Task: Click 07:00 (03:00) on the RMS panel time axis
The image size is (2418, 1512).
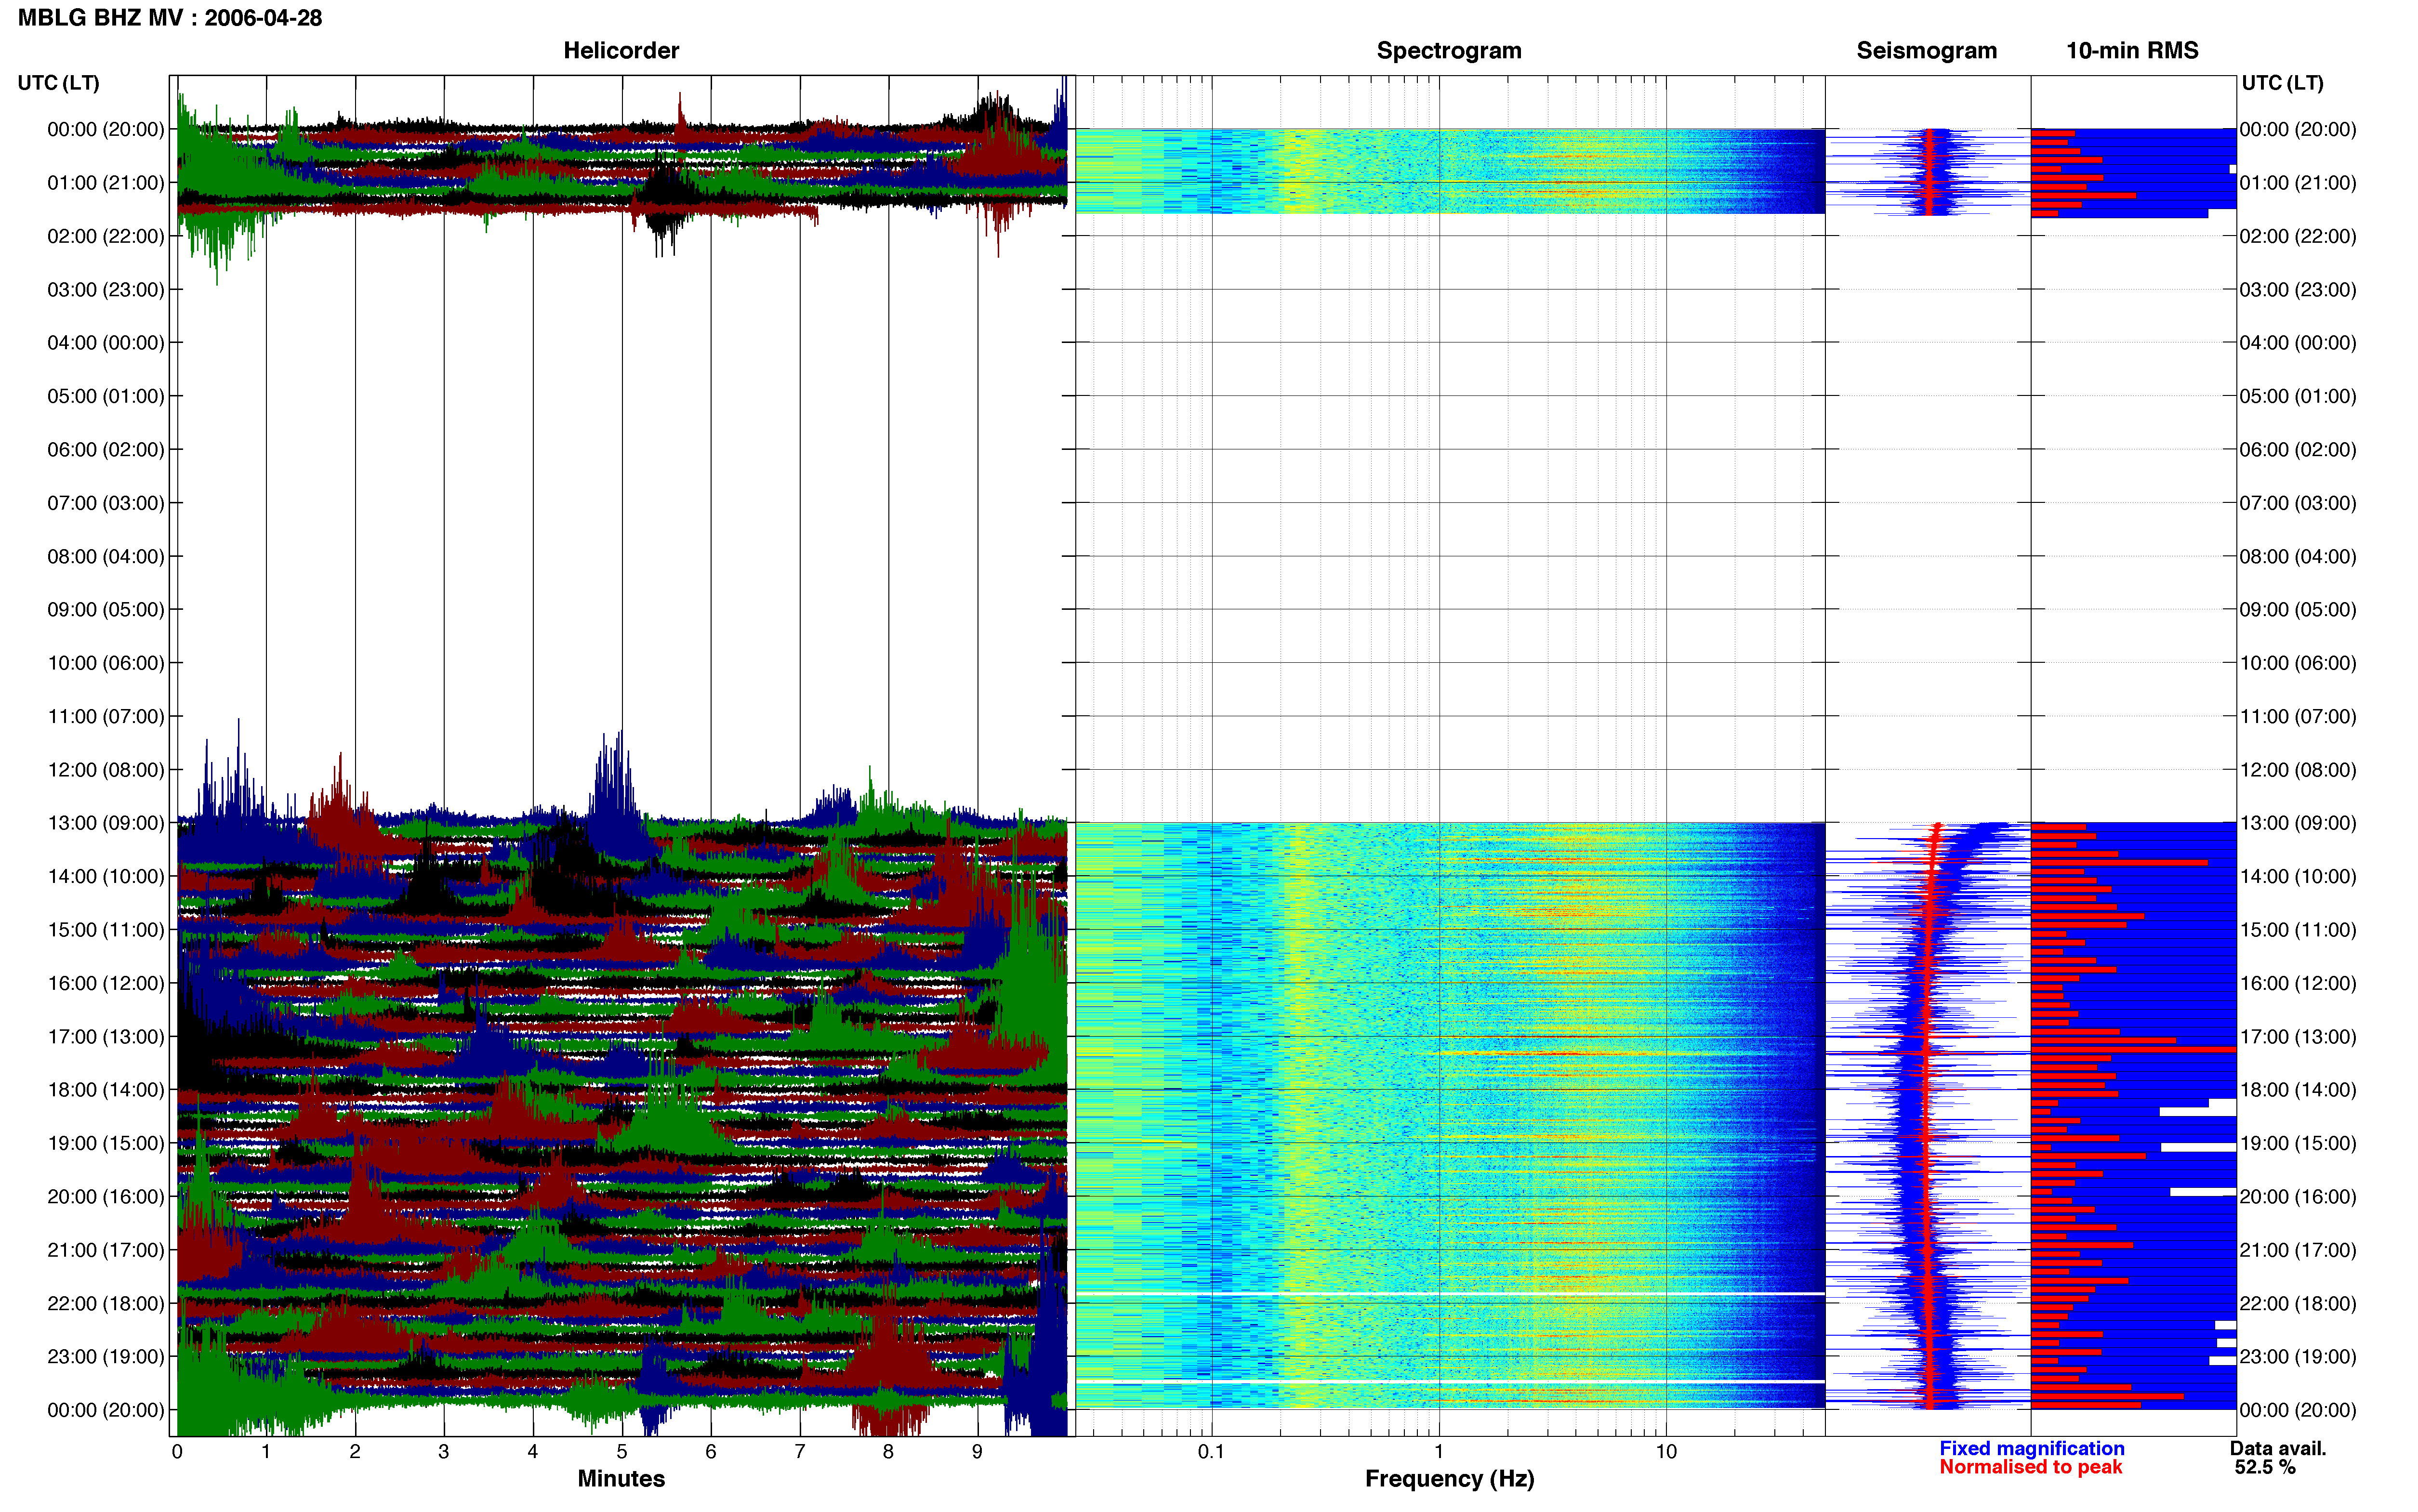Action: (2298, 503)
